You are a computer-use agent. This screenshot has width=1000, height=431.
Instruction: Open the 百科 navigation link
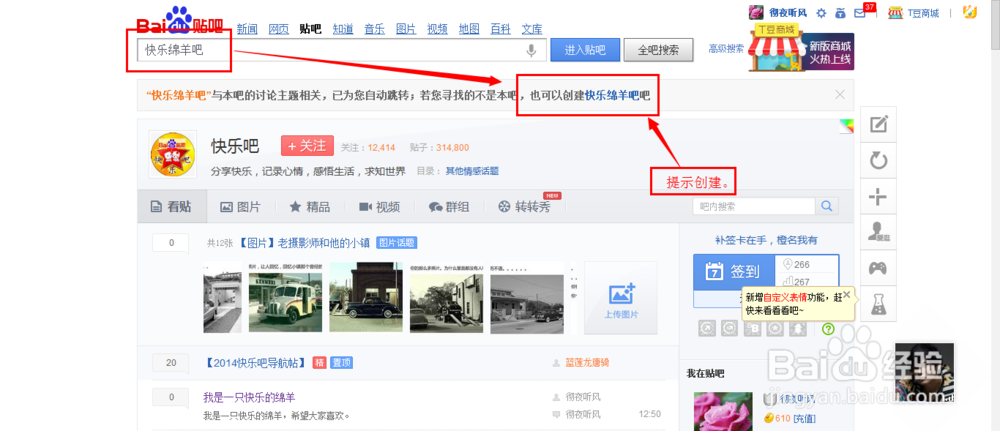pos(500,29)
